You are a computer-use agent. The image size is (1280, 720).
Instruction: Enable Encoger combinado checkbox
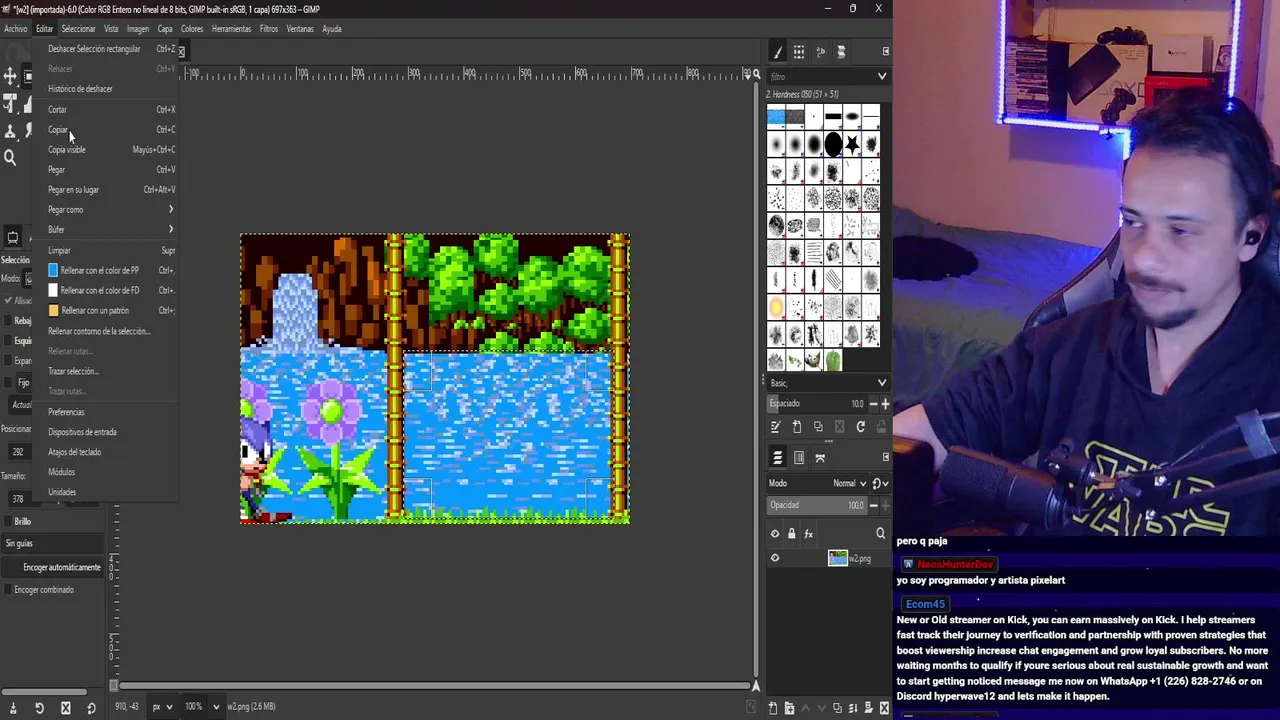8,590
